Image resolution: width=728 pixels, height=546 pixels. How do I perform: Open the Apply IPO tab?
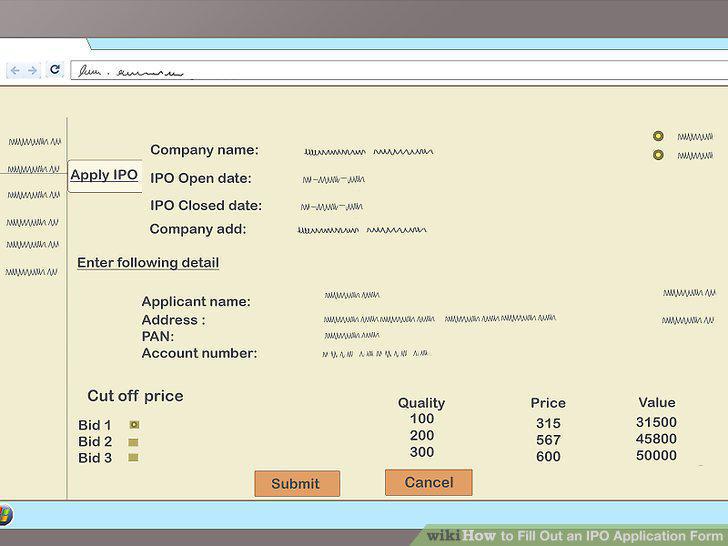point(104,175)
